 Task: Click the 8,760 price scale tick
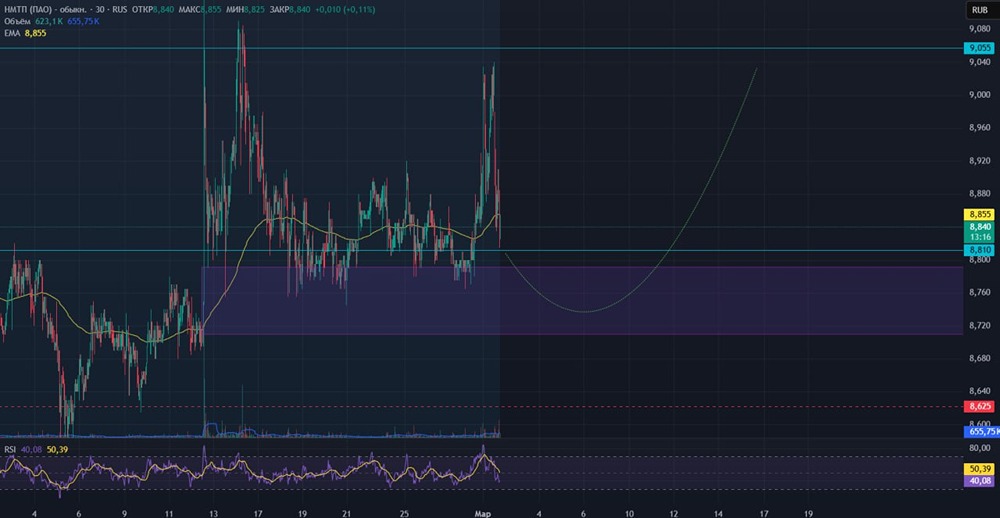979,292
